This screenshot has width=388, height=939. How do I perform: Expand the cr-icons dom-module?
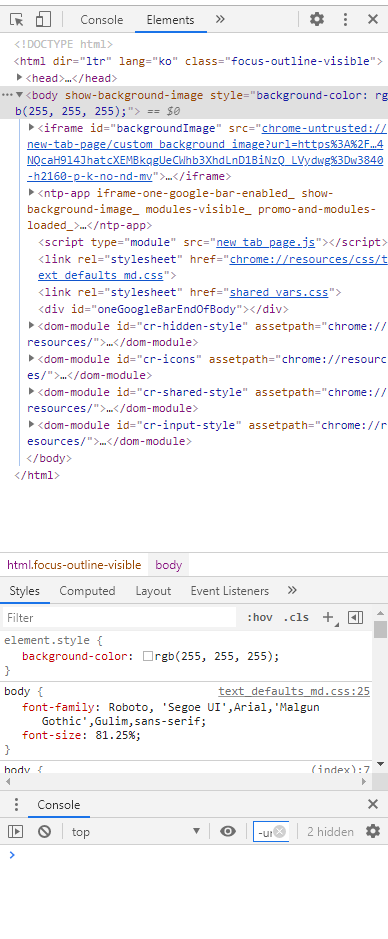tap(32, 359)
